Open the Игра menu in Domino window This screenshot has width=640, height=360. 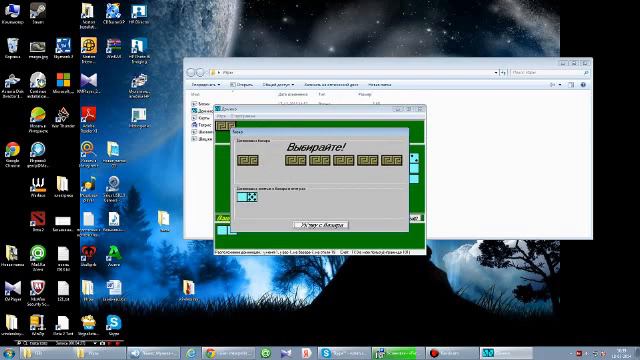coord(221,116)
